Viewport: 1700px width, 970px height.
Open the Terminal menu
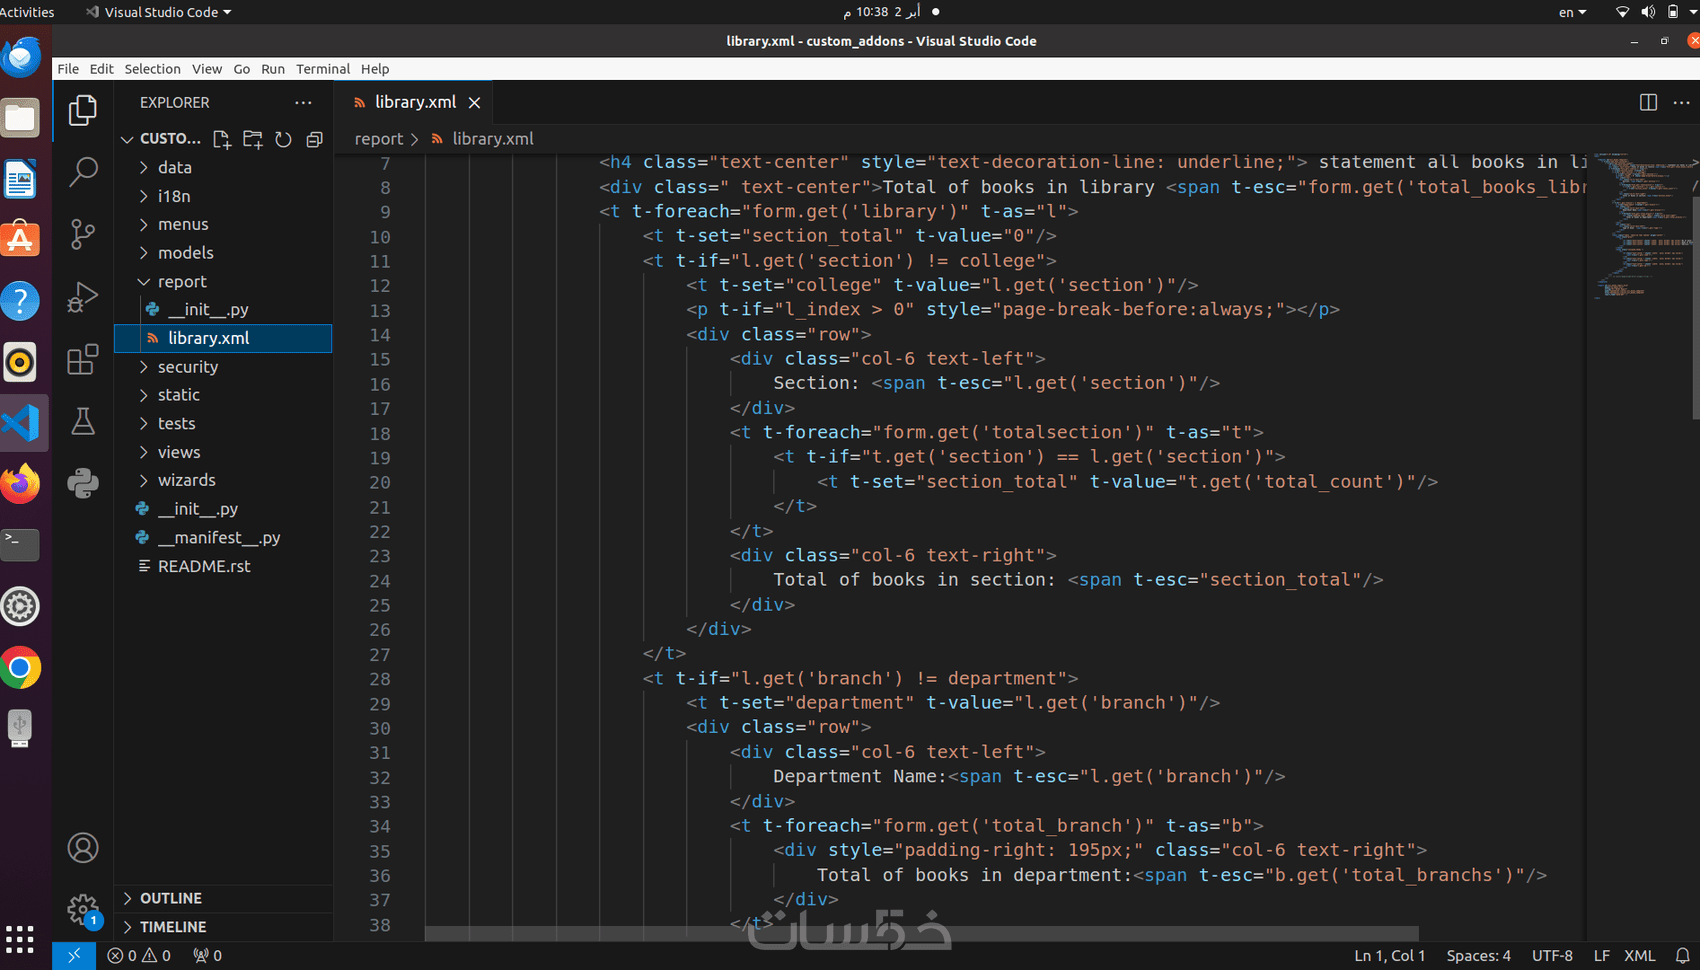(323, 69)
